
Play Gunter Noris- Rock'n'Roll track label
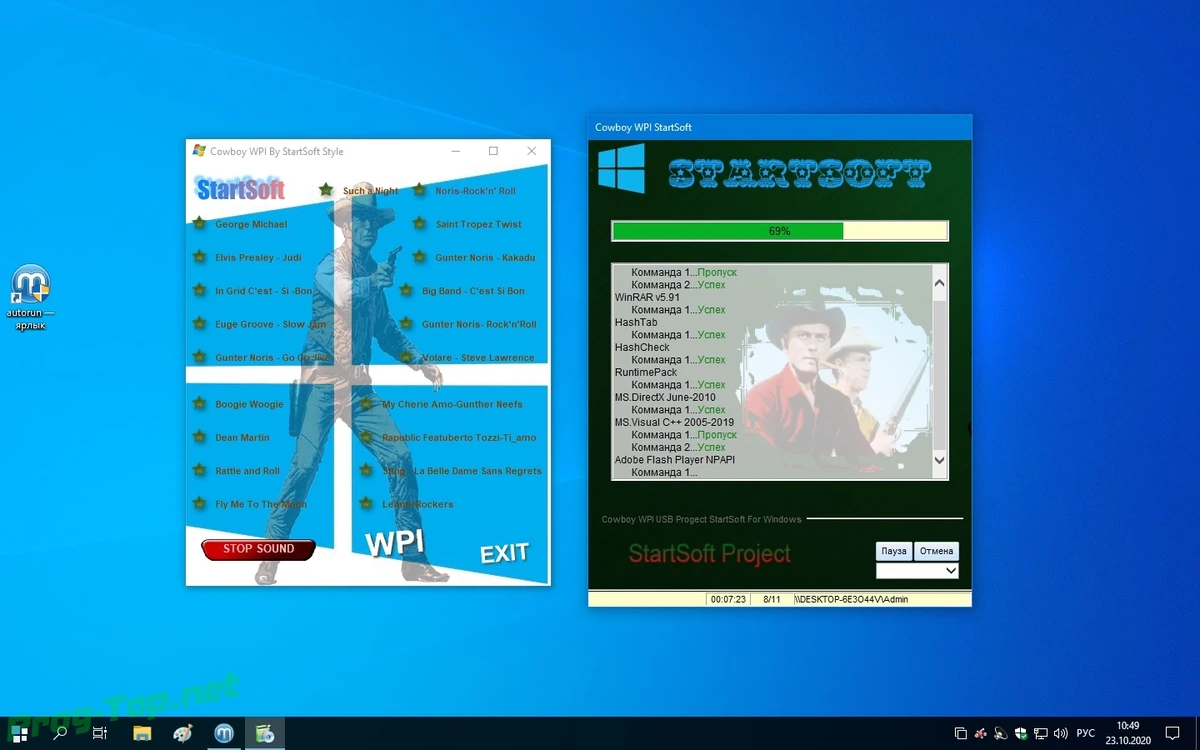479,324
